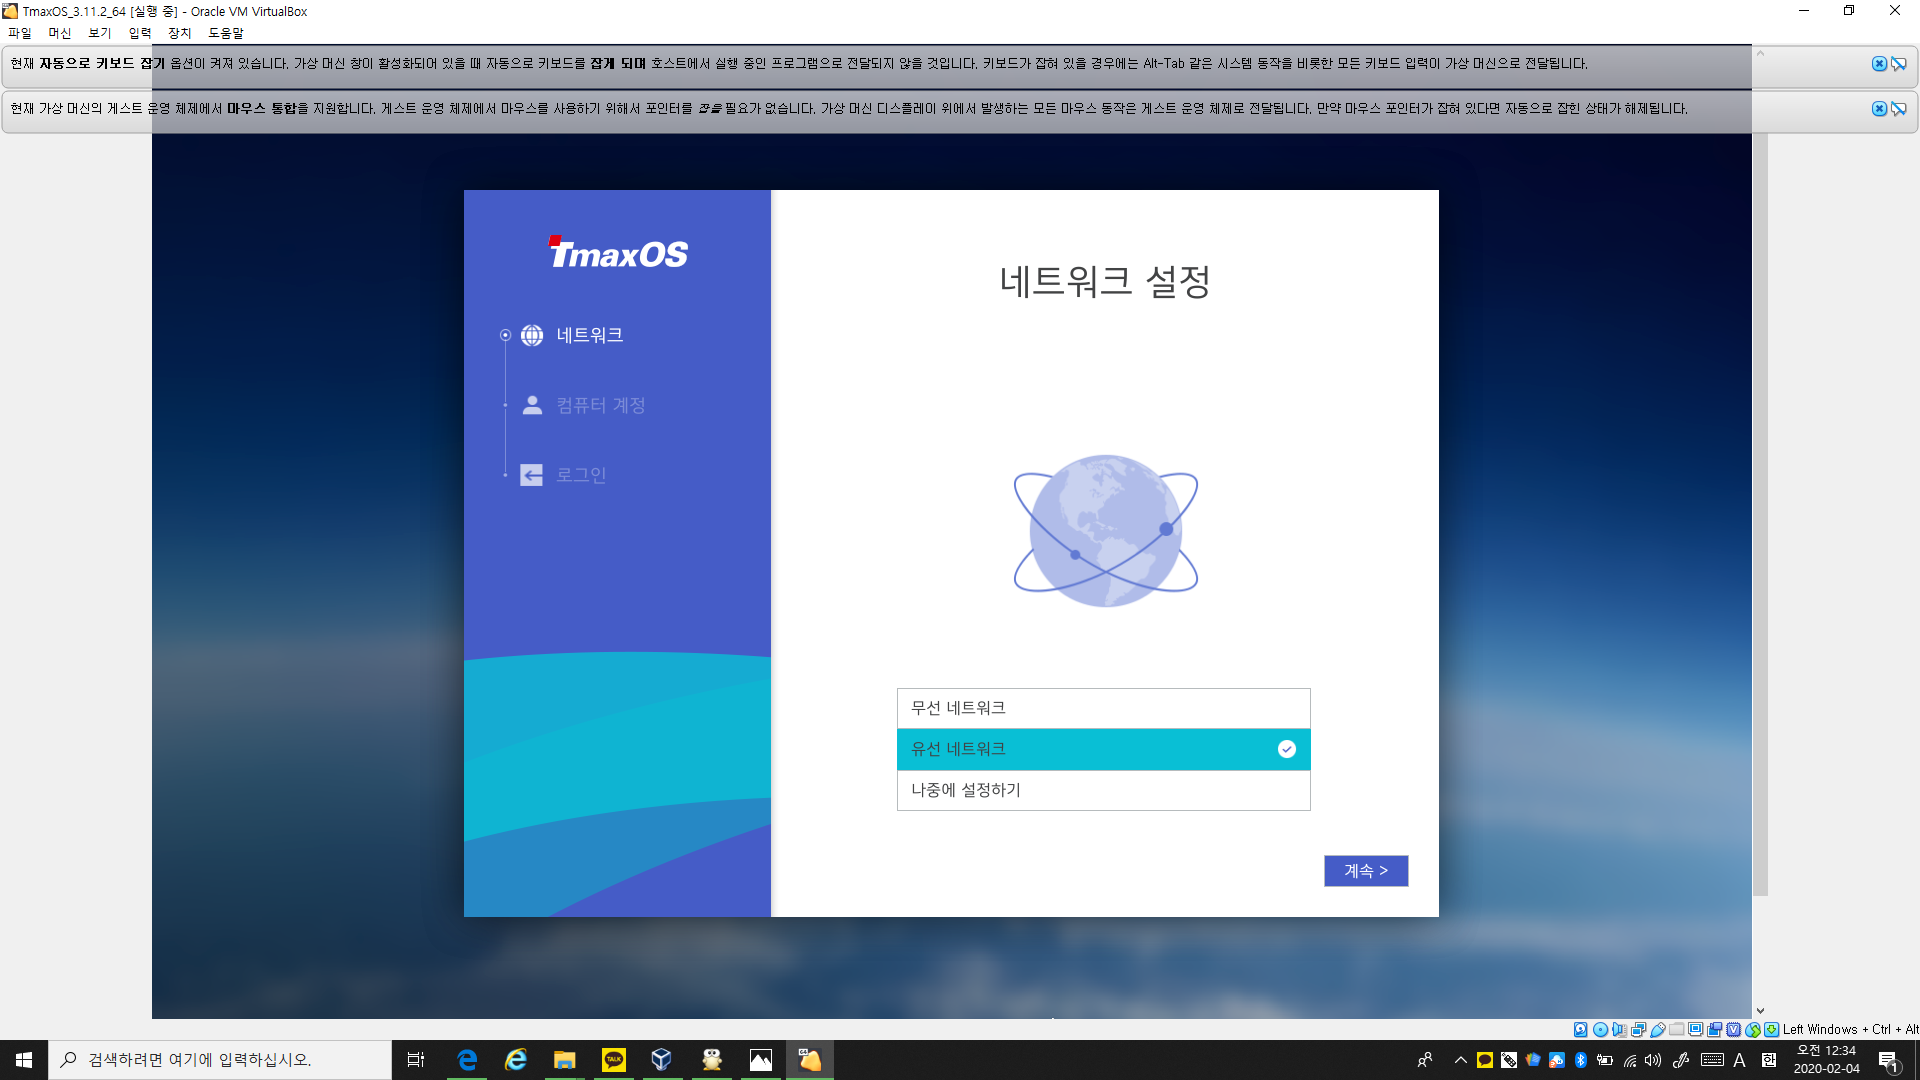This screenshot has width=1920, height=1080.
Task: Click the optical disc status icon
Action: 1600,1029
